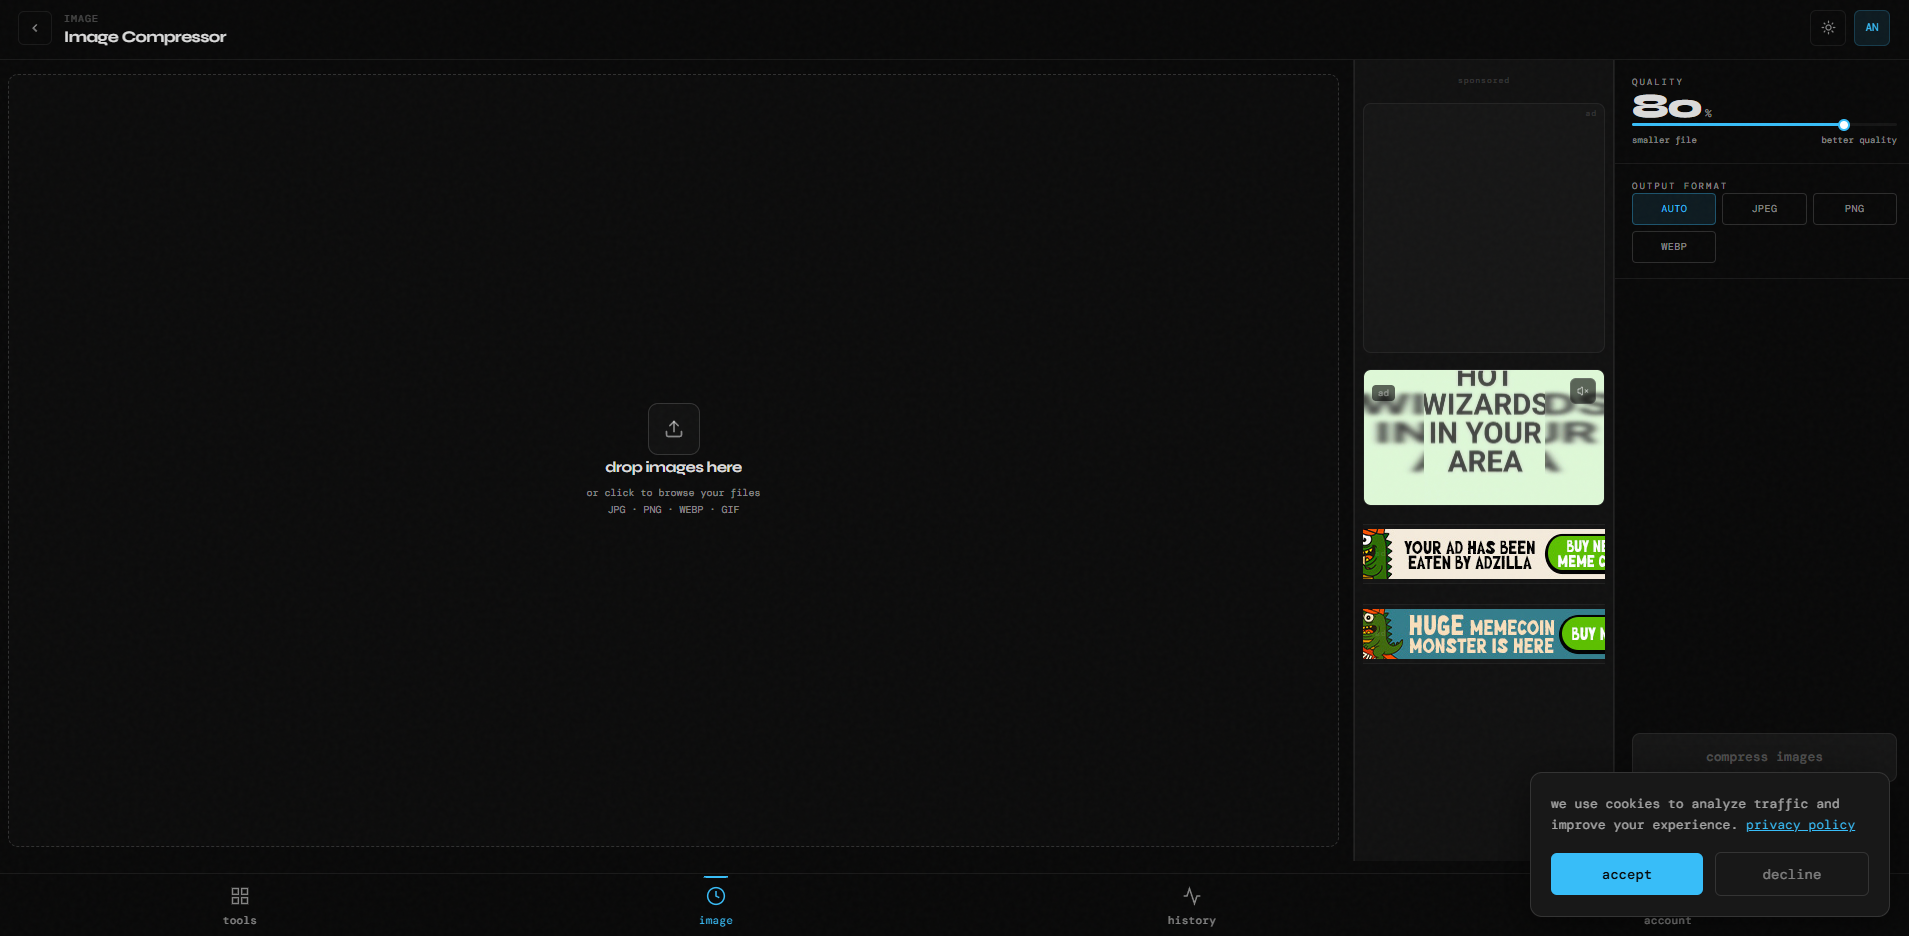
Task: Select WEBP as the output format
Action: (1673, 246)
